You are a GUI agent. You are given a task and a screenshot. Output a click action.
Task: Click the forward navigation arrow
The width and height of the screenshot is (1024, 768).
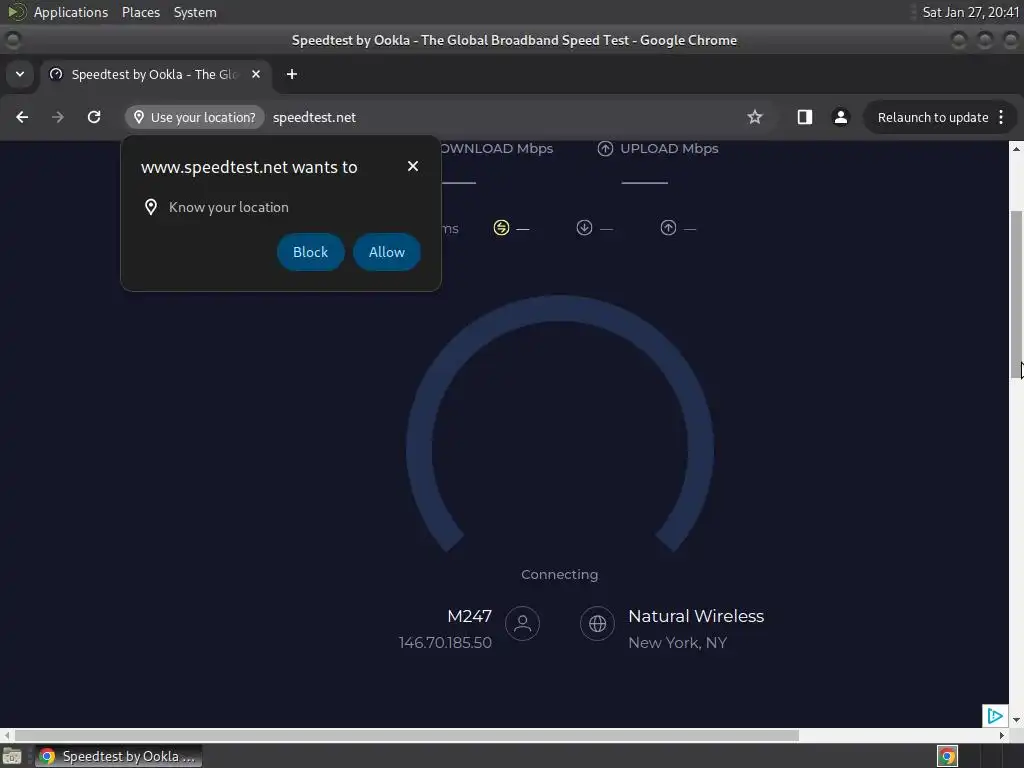(58, 117)
